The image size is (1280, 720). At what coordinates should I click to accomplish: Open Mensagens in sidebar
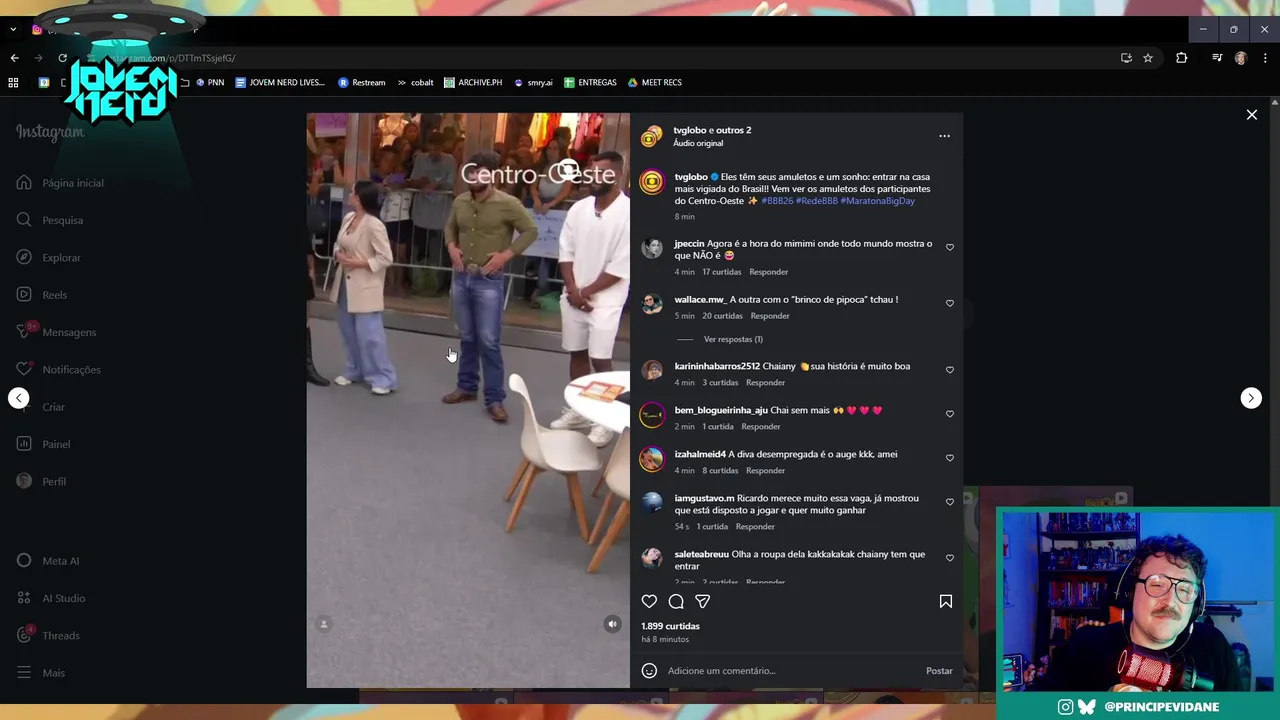pos(56,332)
